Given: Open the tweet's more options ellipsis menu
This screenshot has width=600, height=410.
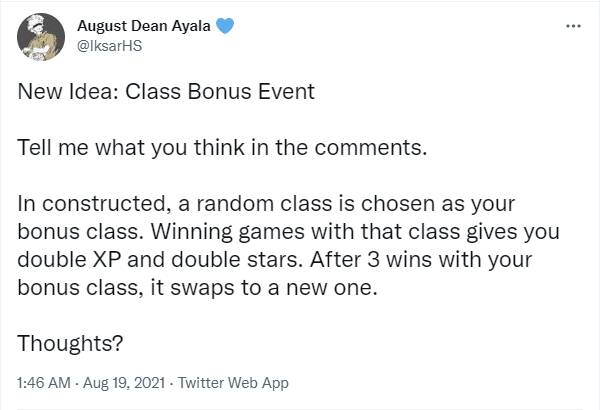Looking at the screenshot, I should coord(573,25).
